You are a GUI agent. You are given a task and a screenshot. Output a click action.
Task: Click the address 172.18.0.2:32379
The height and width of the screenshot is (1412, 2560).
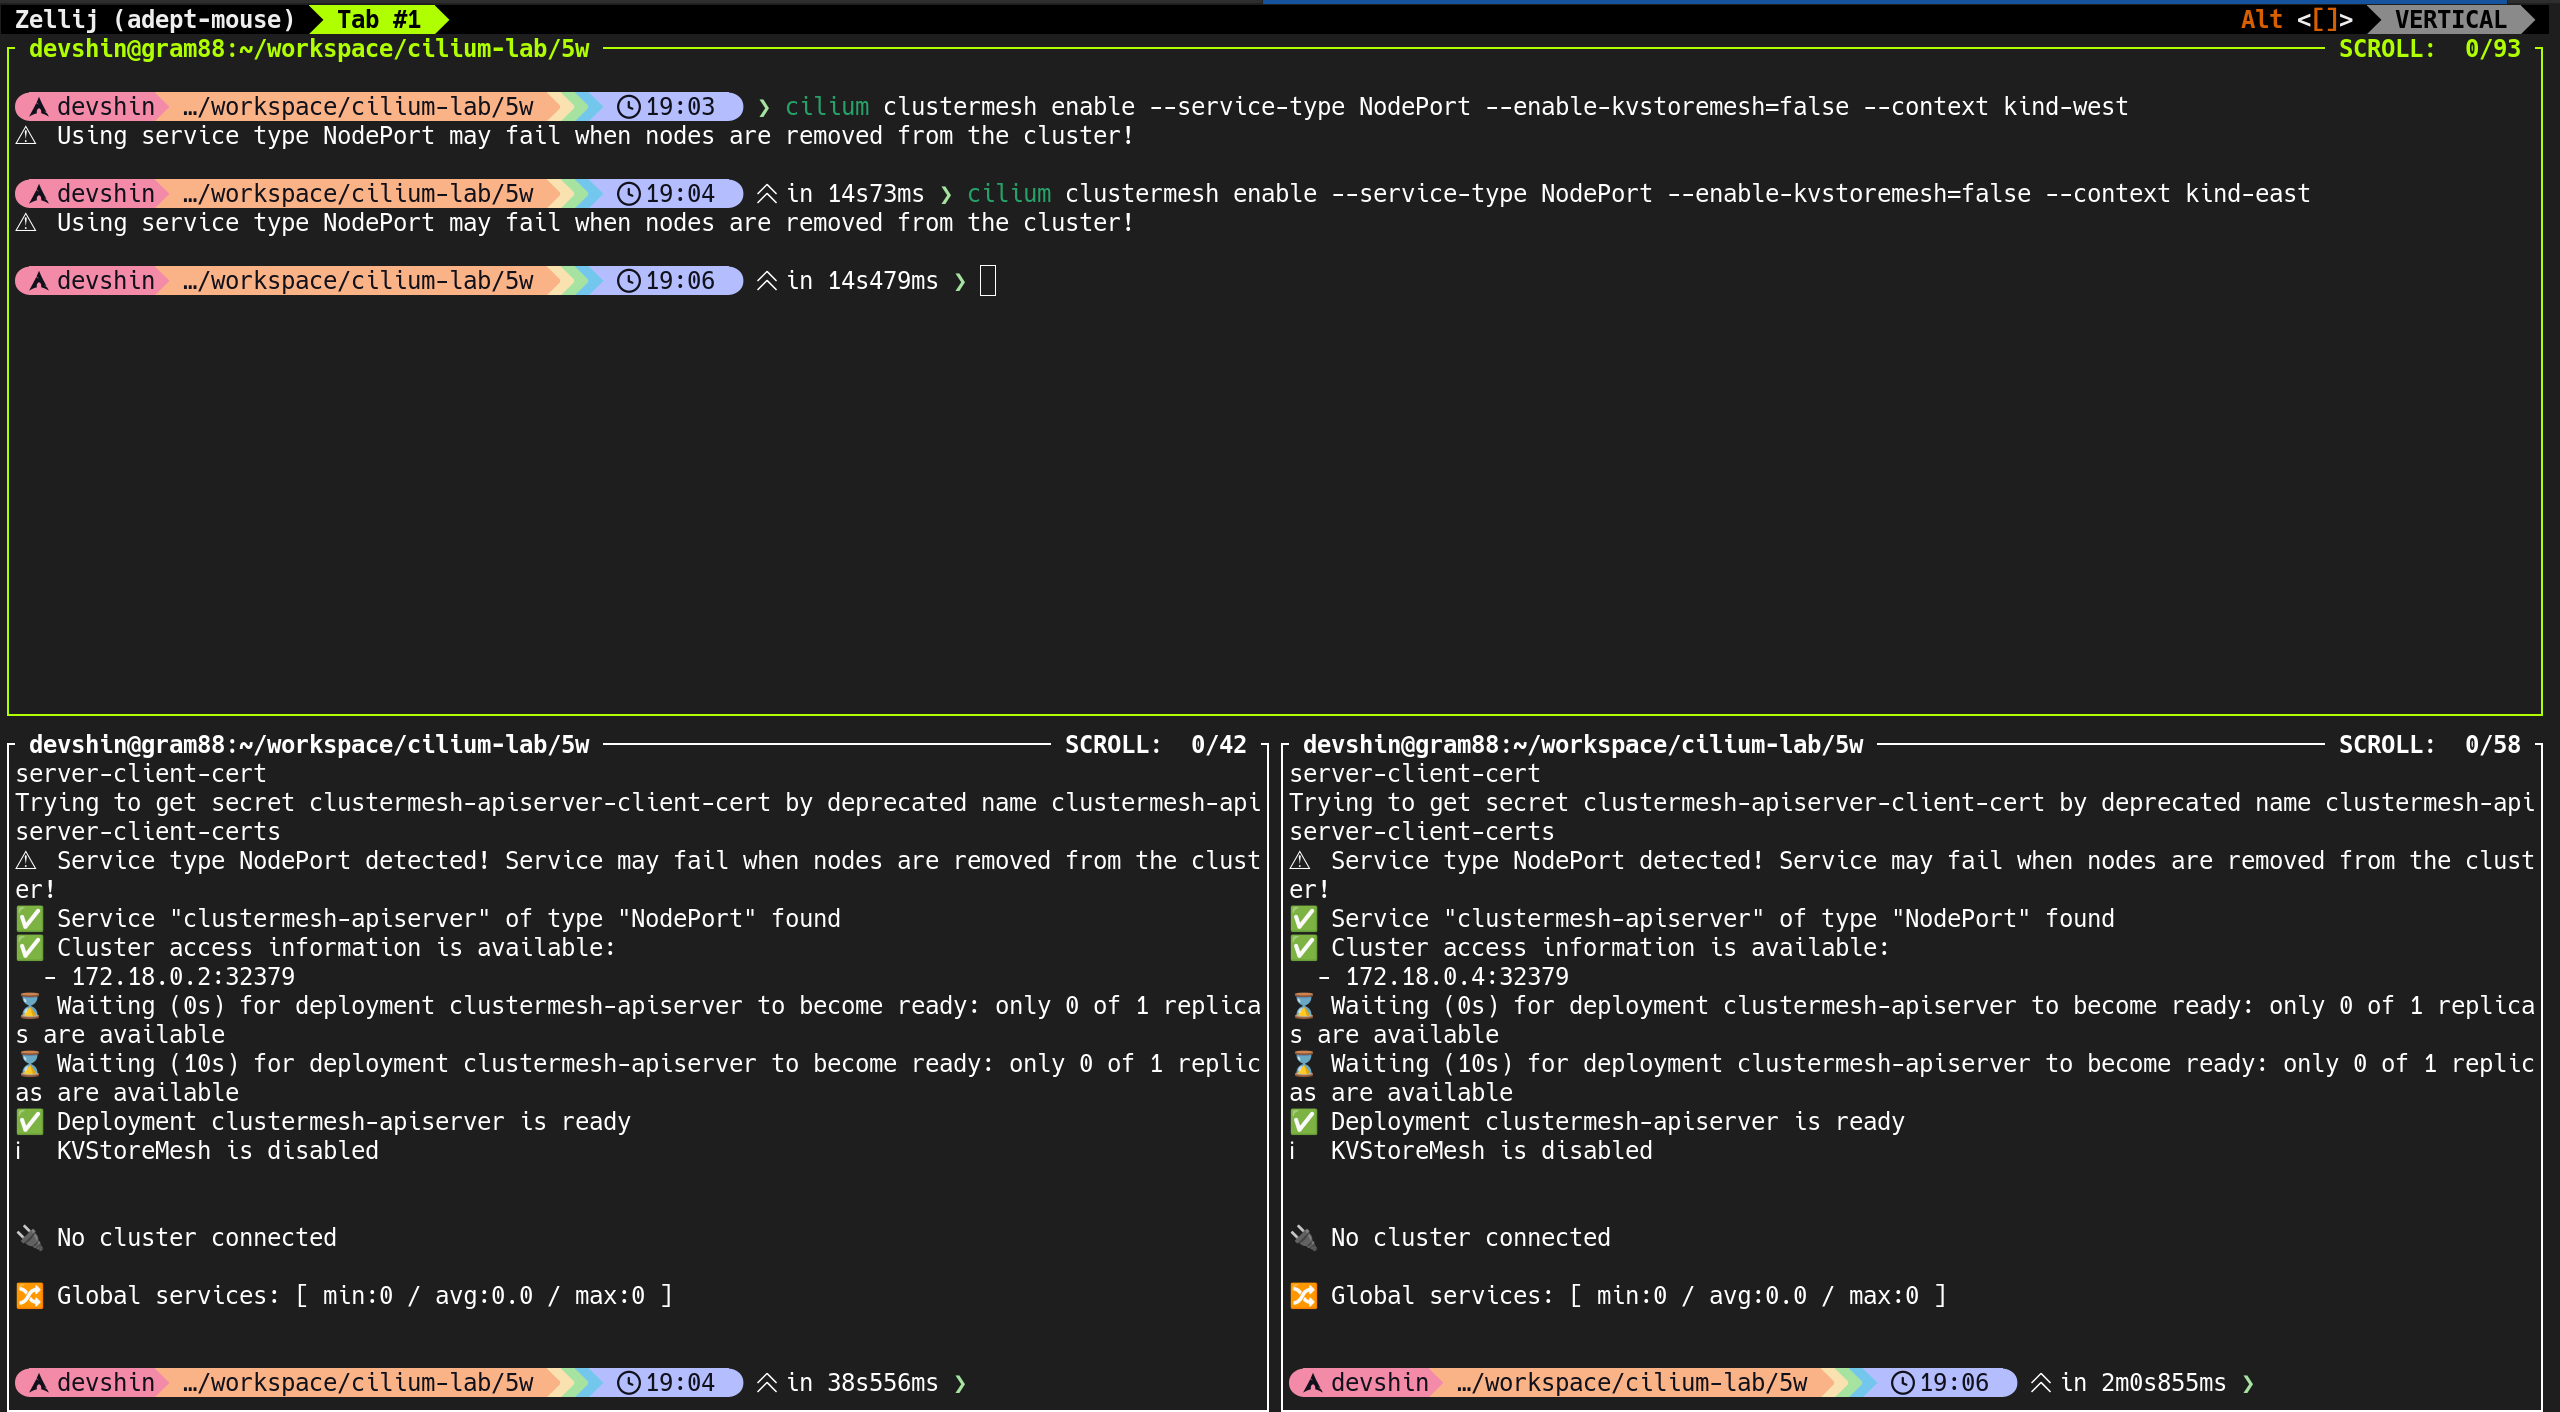coord(183,977)
